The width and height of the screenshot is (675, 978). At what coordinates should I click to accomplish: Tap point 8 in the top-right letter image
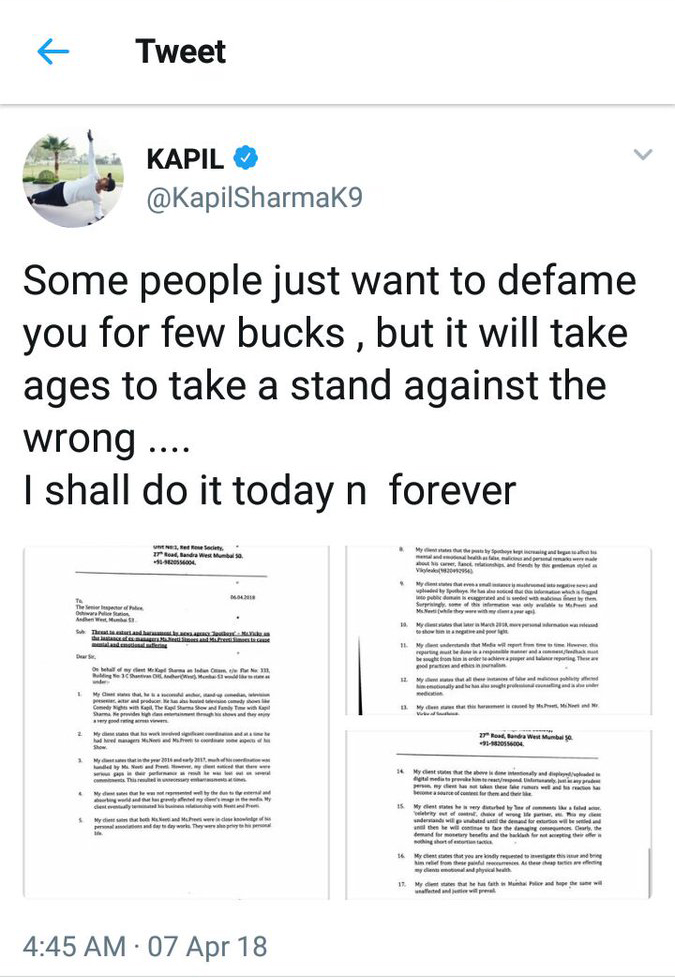point(498,561)
